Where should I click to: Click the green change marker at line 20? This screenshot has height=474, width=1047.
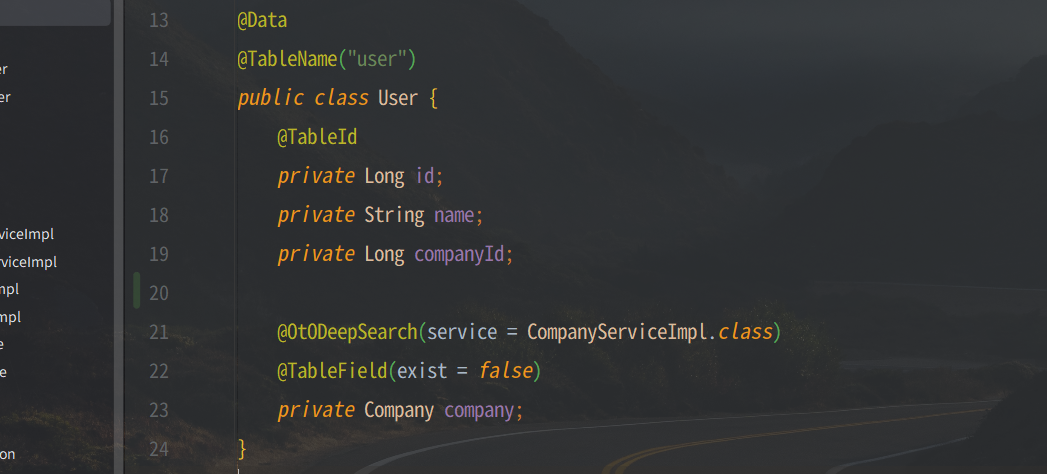point(137,290)
